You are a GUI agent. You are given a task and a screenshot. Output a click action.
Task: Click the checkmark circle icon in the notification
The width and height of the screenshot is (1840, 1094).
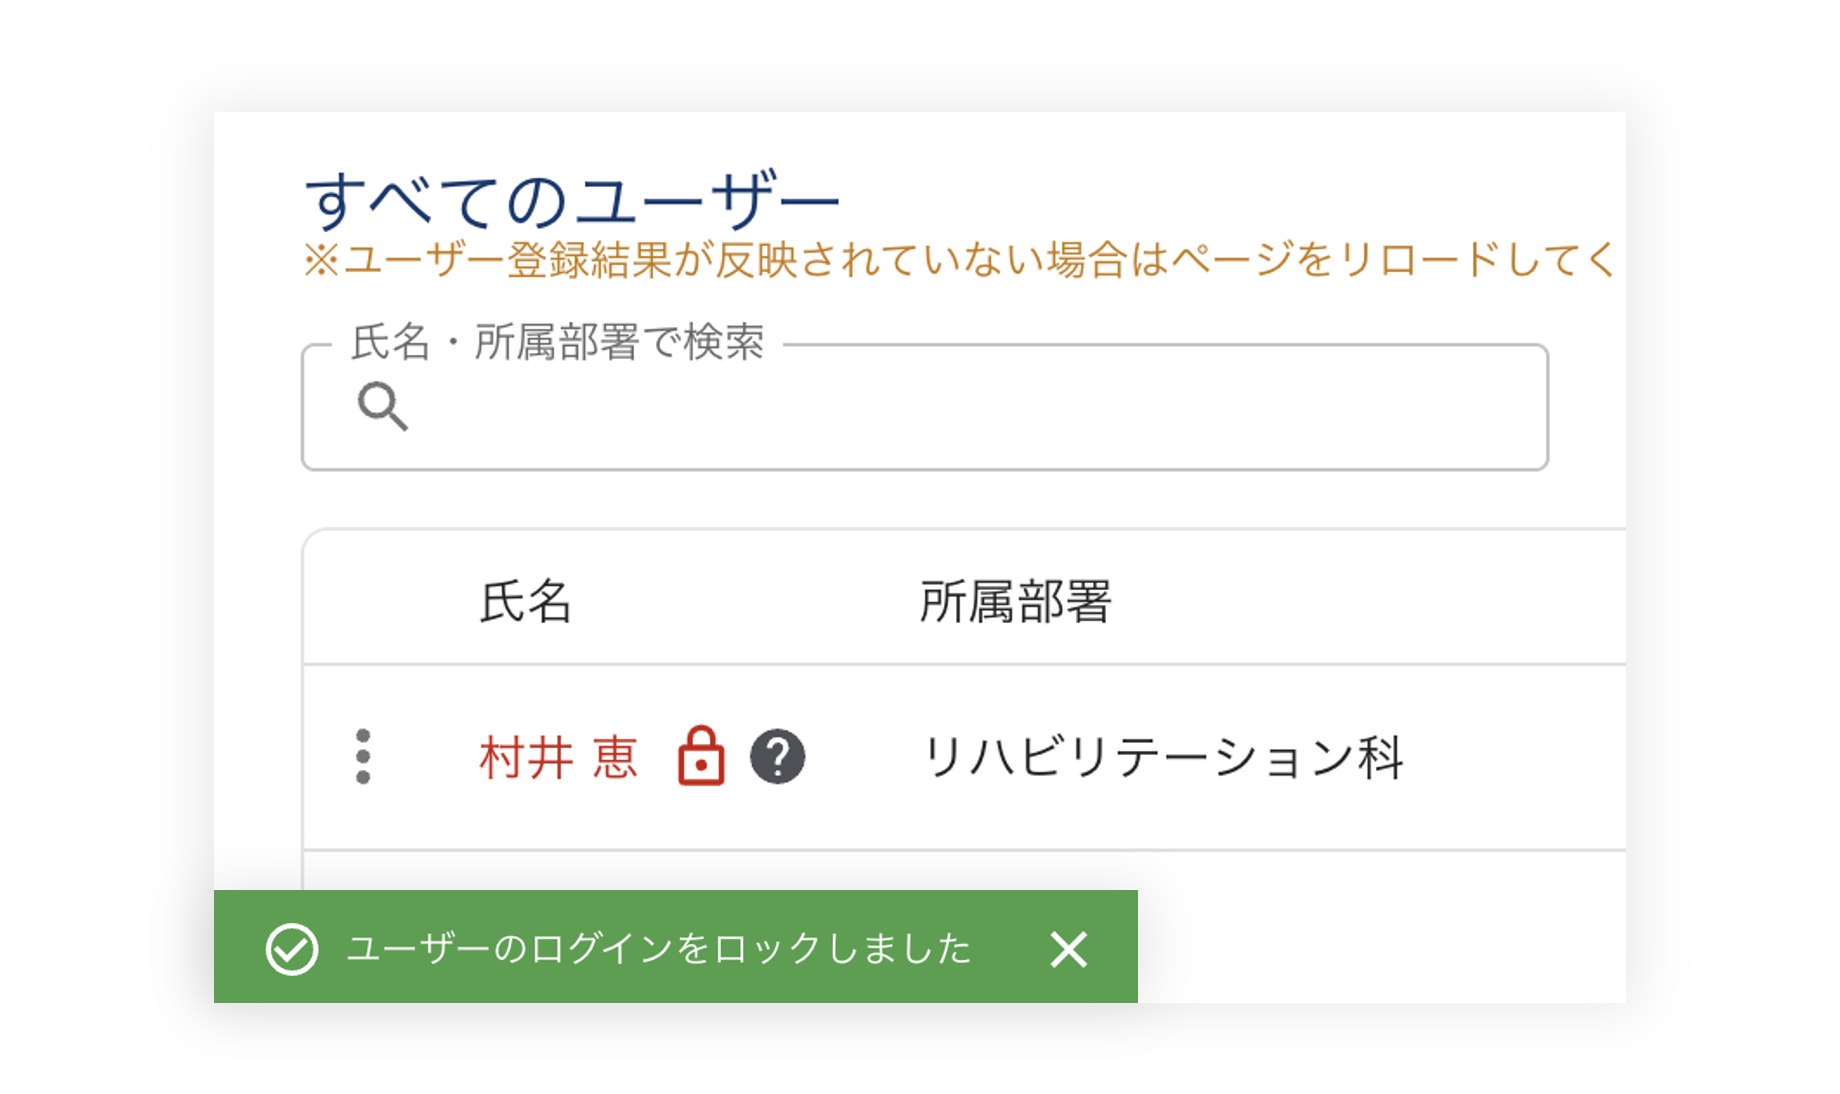click(292, 948)
